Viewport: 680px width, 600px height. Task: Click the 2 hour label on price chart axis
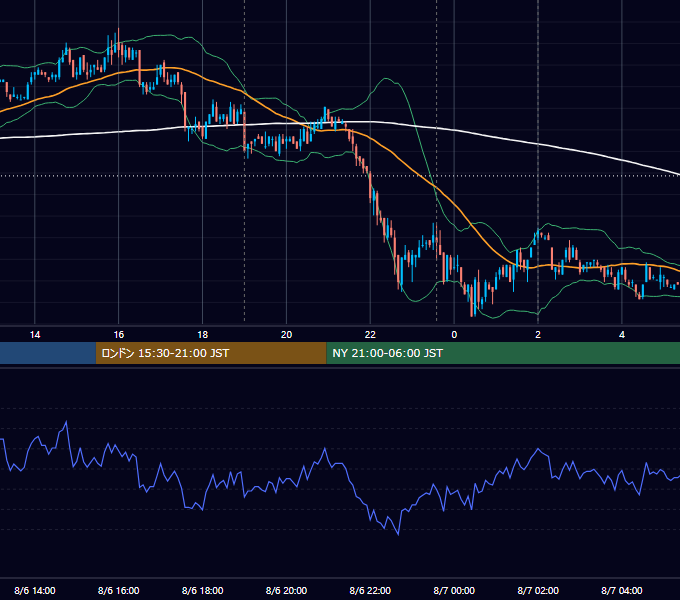pyautogui.click(x=538, y=335)
